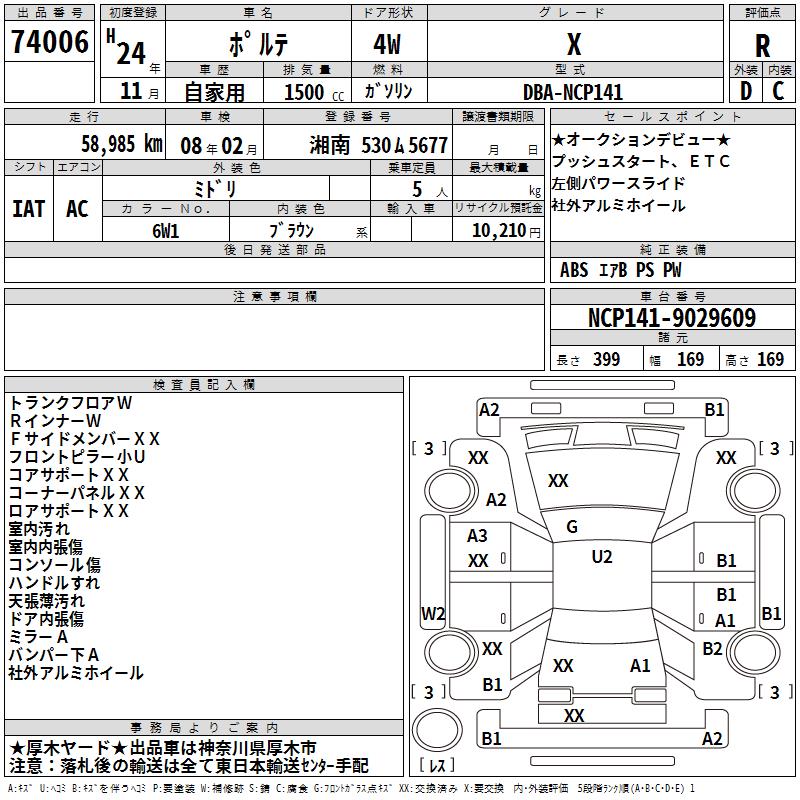Select 社外アルミホイール in the sales points box
800x800 pixels.
coord(618,206)
